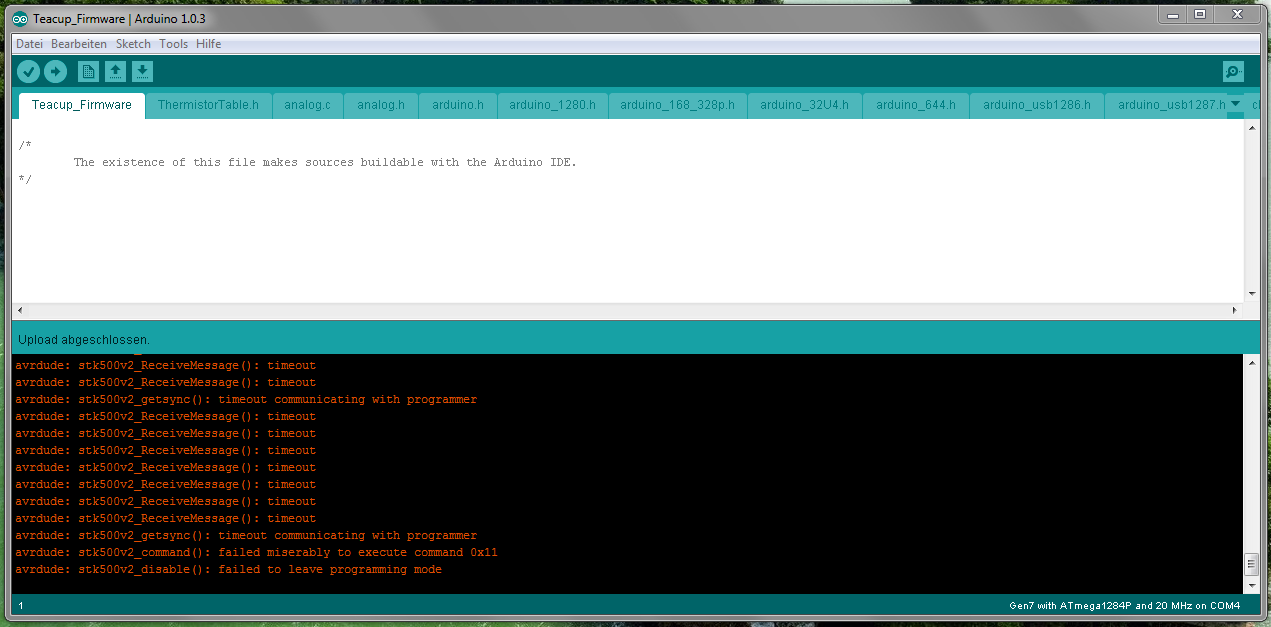Create a new sketch with New icon
This screenshot has height=627, width=1271.
pyautogui.click(x=89, y=71)
